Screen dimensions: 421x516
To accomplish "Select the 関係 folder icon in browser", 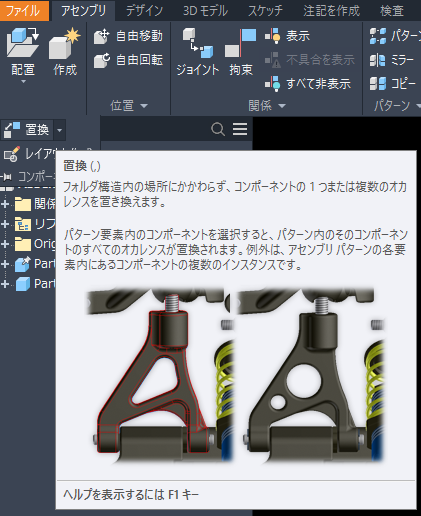I will click(x=23, y=204).
